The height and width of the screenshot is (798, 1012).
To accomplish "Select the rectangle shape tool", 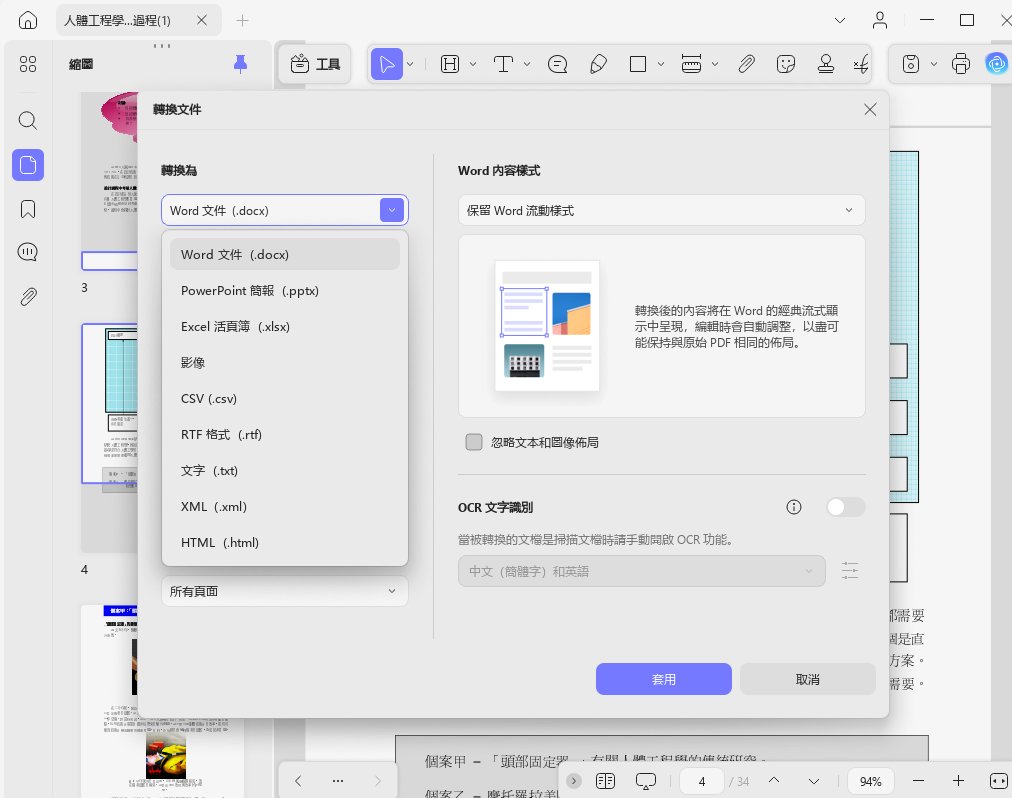I will pyautogui.click(x=638, y=64).
